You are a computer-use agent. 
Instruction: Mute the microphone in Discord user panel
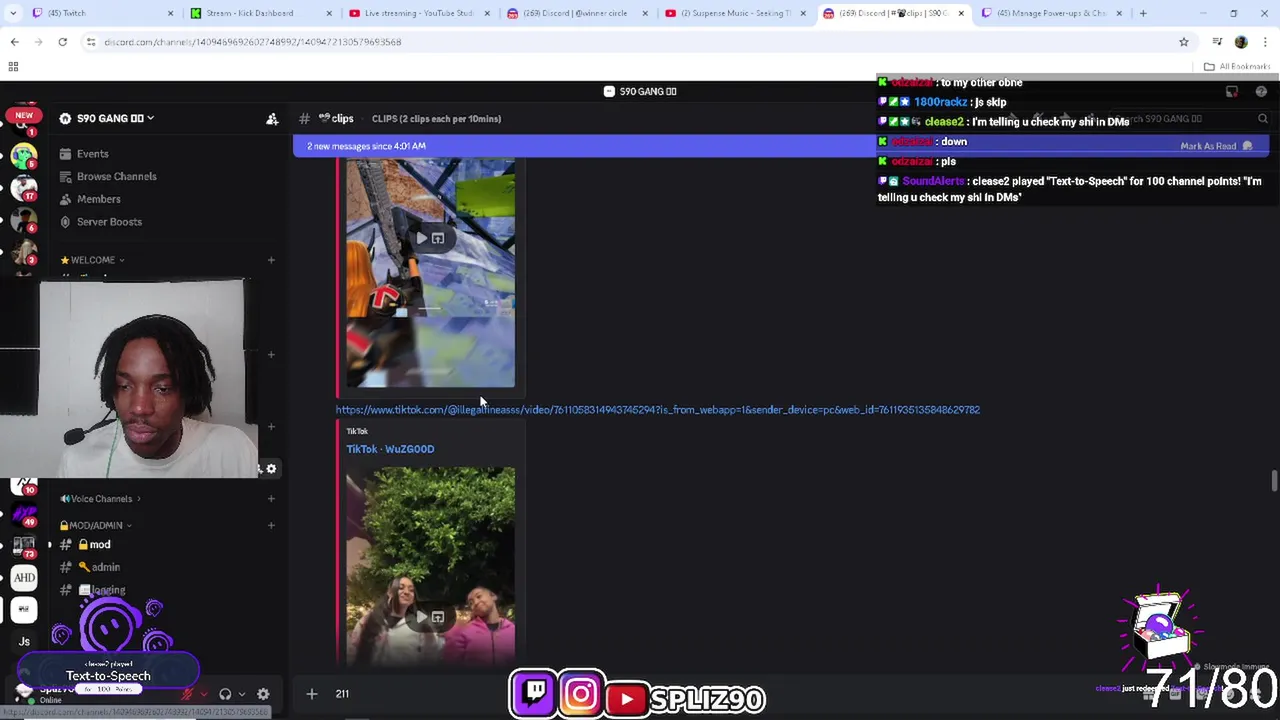pos(187,694)
